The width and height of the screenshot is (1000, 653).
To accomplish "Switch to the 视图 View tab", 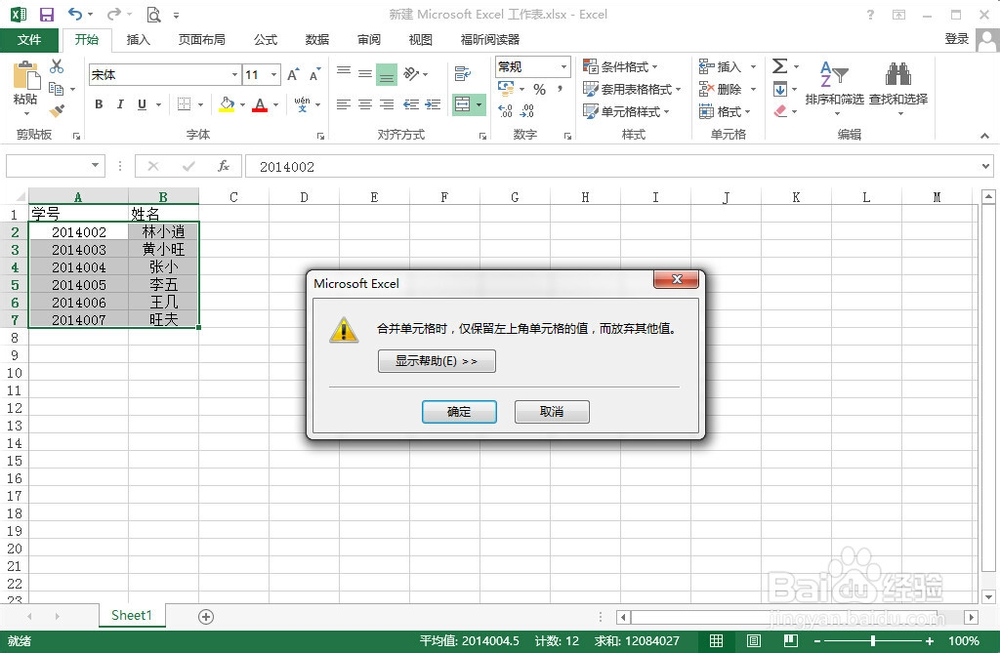I will [420, 40].
